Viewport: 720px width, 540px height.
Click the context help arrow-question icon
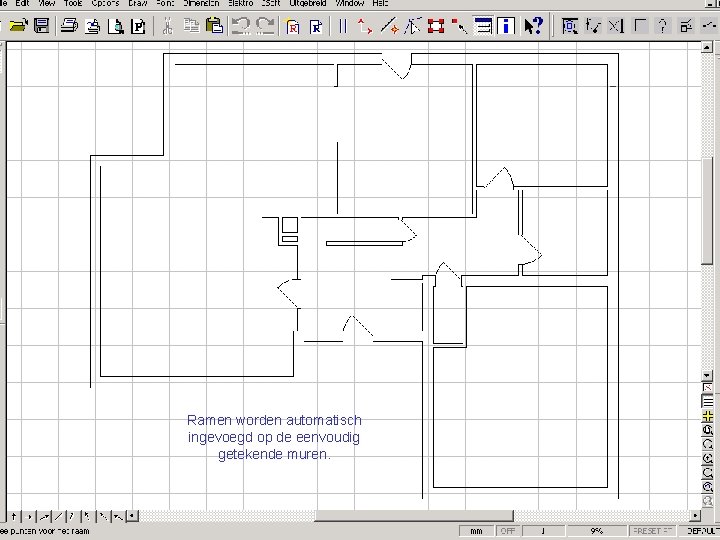click(534, 26)
